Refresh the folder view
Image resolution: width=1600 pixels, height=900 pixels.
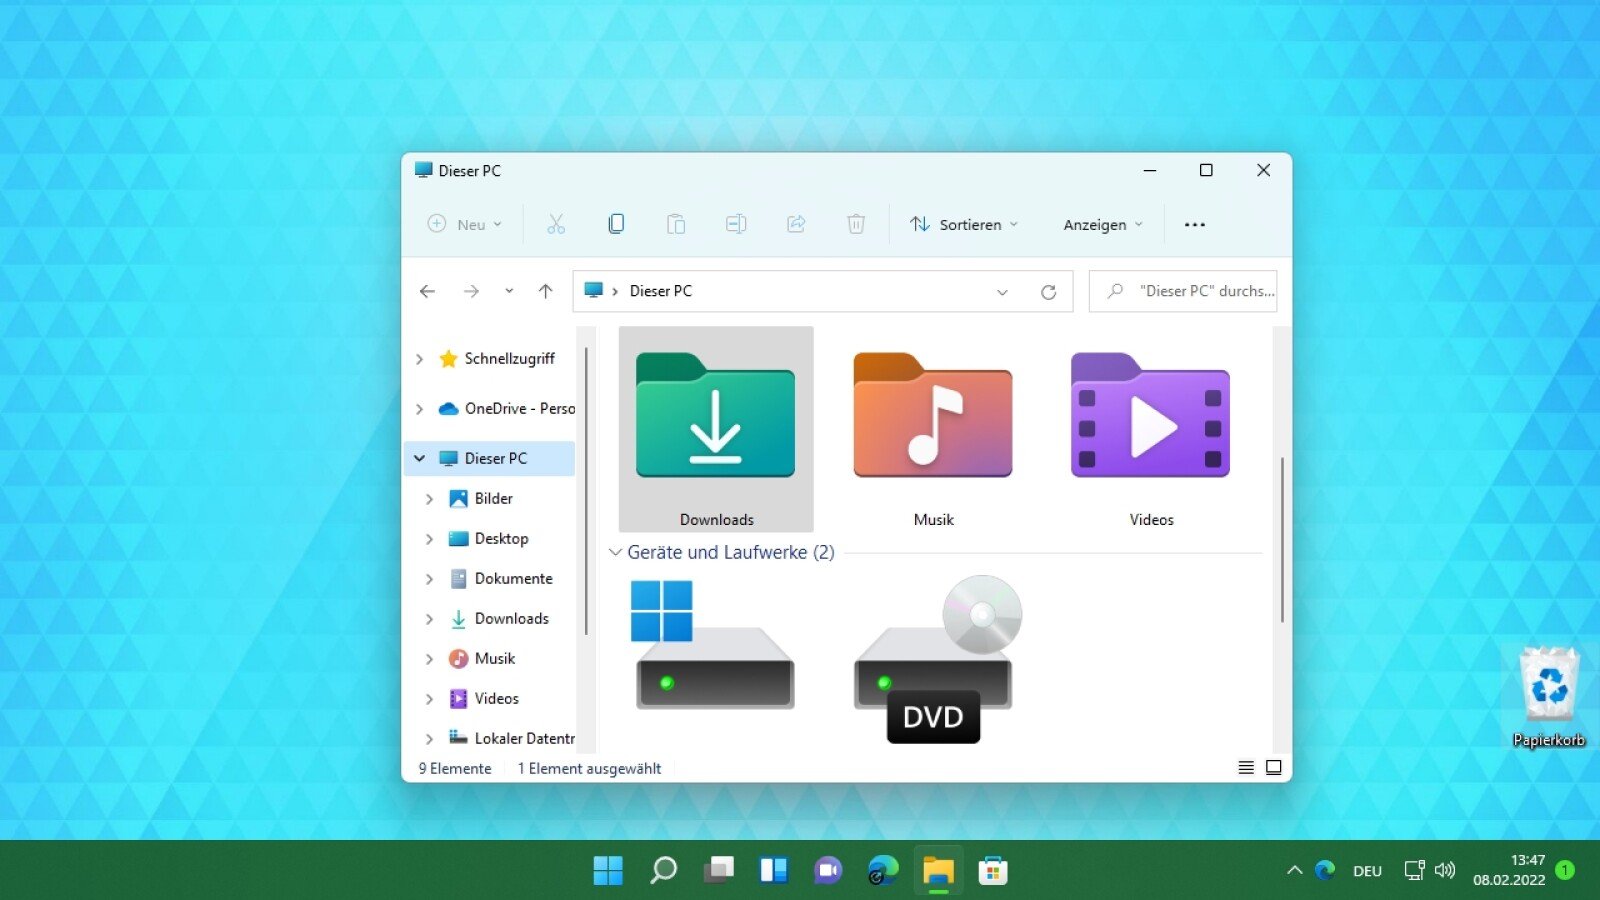(x=1049, y=291)
